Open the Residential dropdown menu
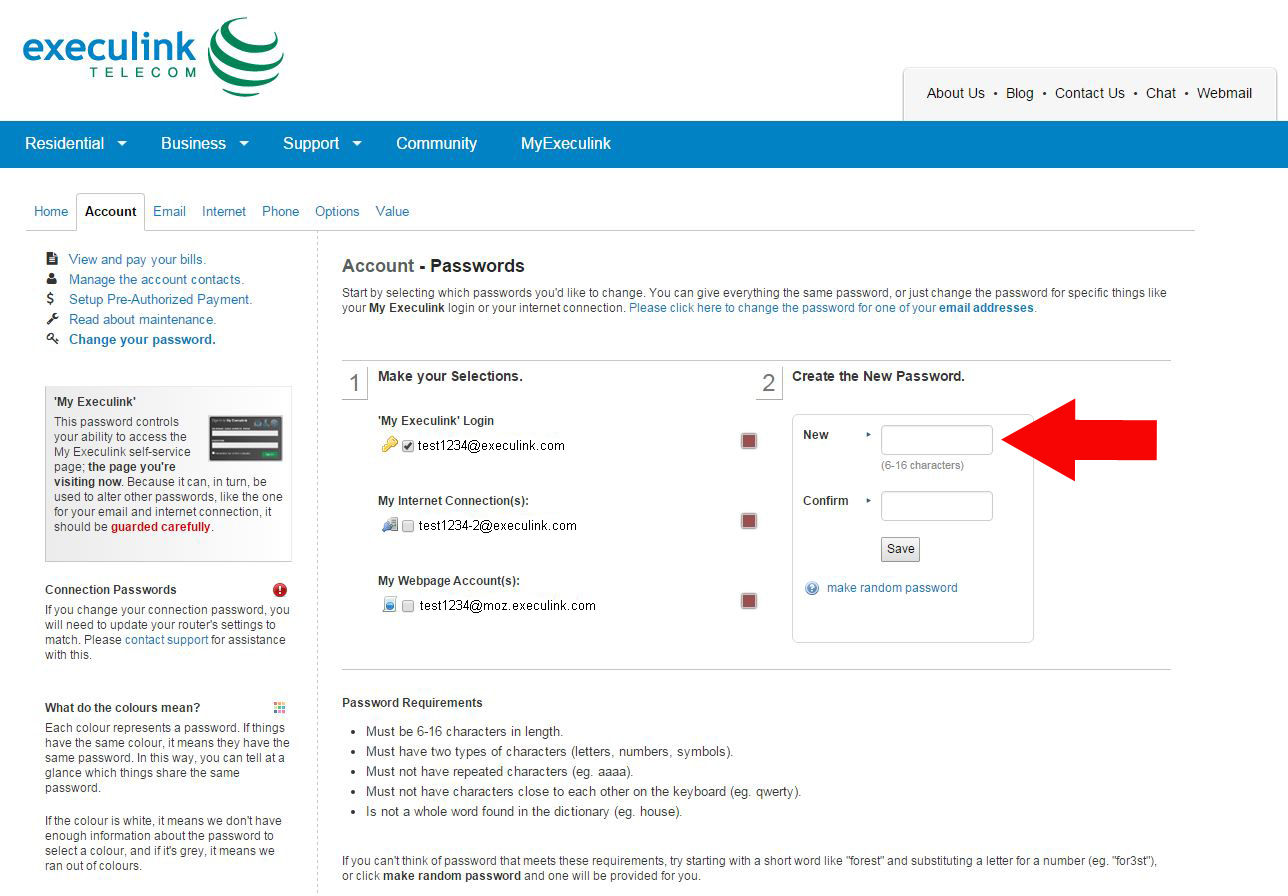 pyautogui.click(x=76, y=143)
